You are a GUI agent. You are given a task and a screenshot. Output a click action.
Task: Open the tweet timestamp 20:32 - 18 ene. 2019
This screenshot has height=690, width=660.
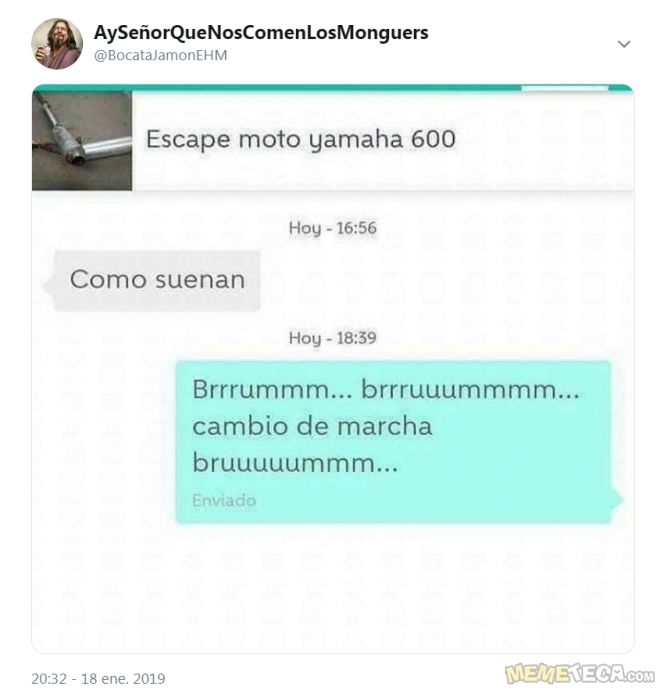point(98,678)
